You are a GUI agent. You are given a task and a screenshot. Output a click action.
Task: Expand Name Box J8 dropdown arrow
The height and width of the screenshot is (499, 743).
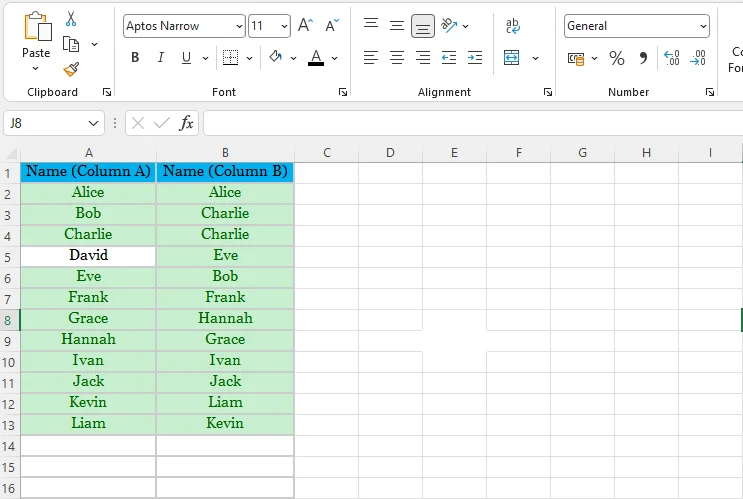(x=93, y=124)
